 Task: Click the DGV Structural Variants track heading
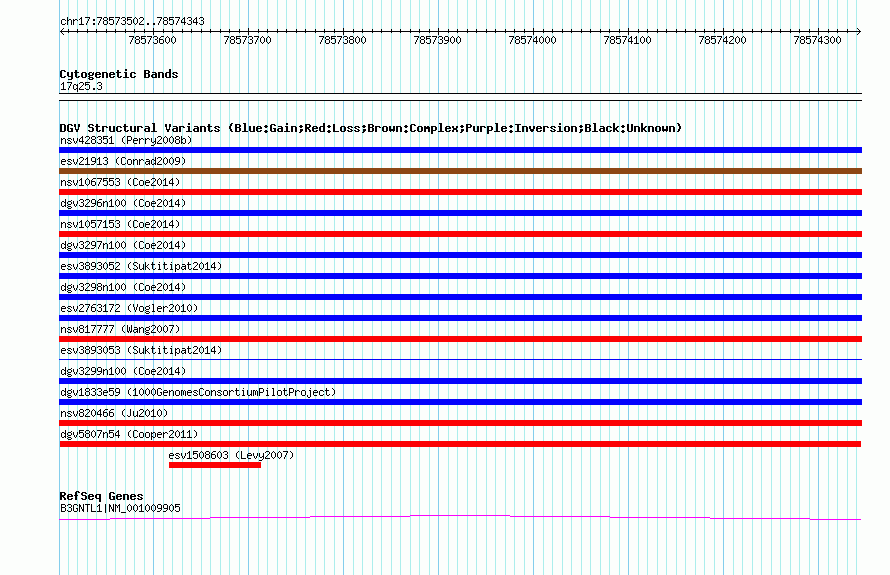click(x=370, y=128)
